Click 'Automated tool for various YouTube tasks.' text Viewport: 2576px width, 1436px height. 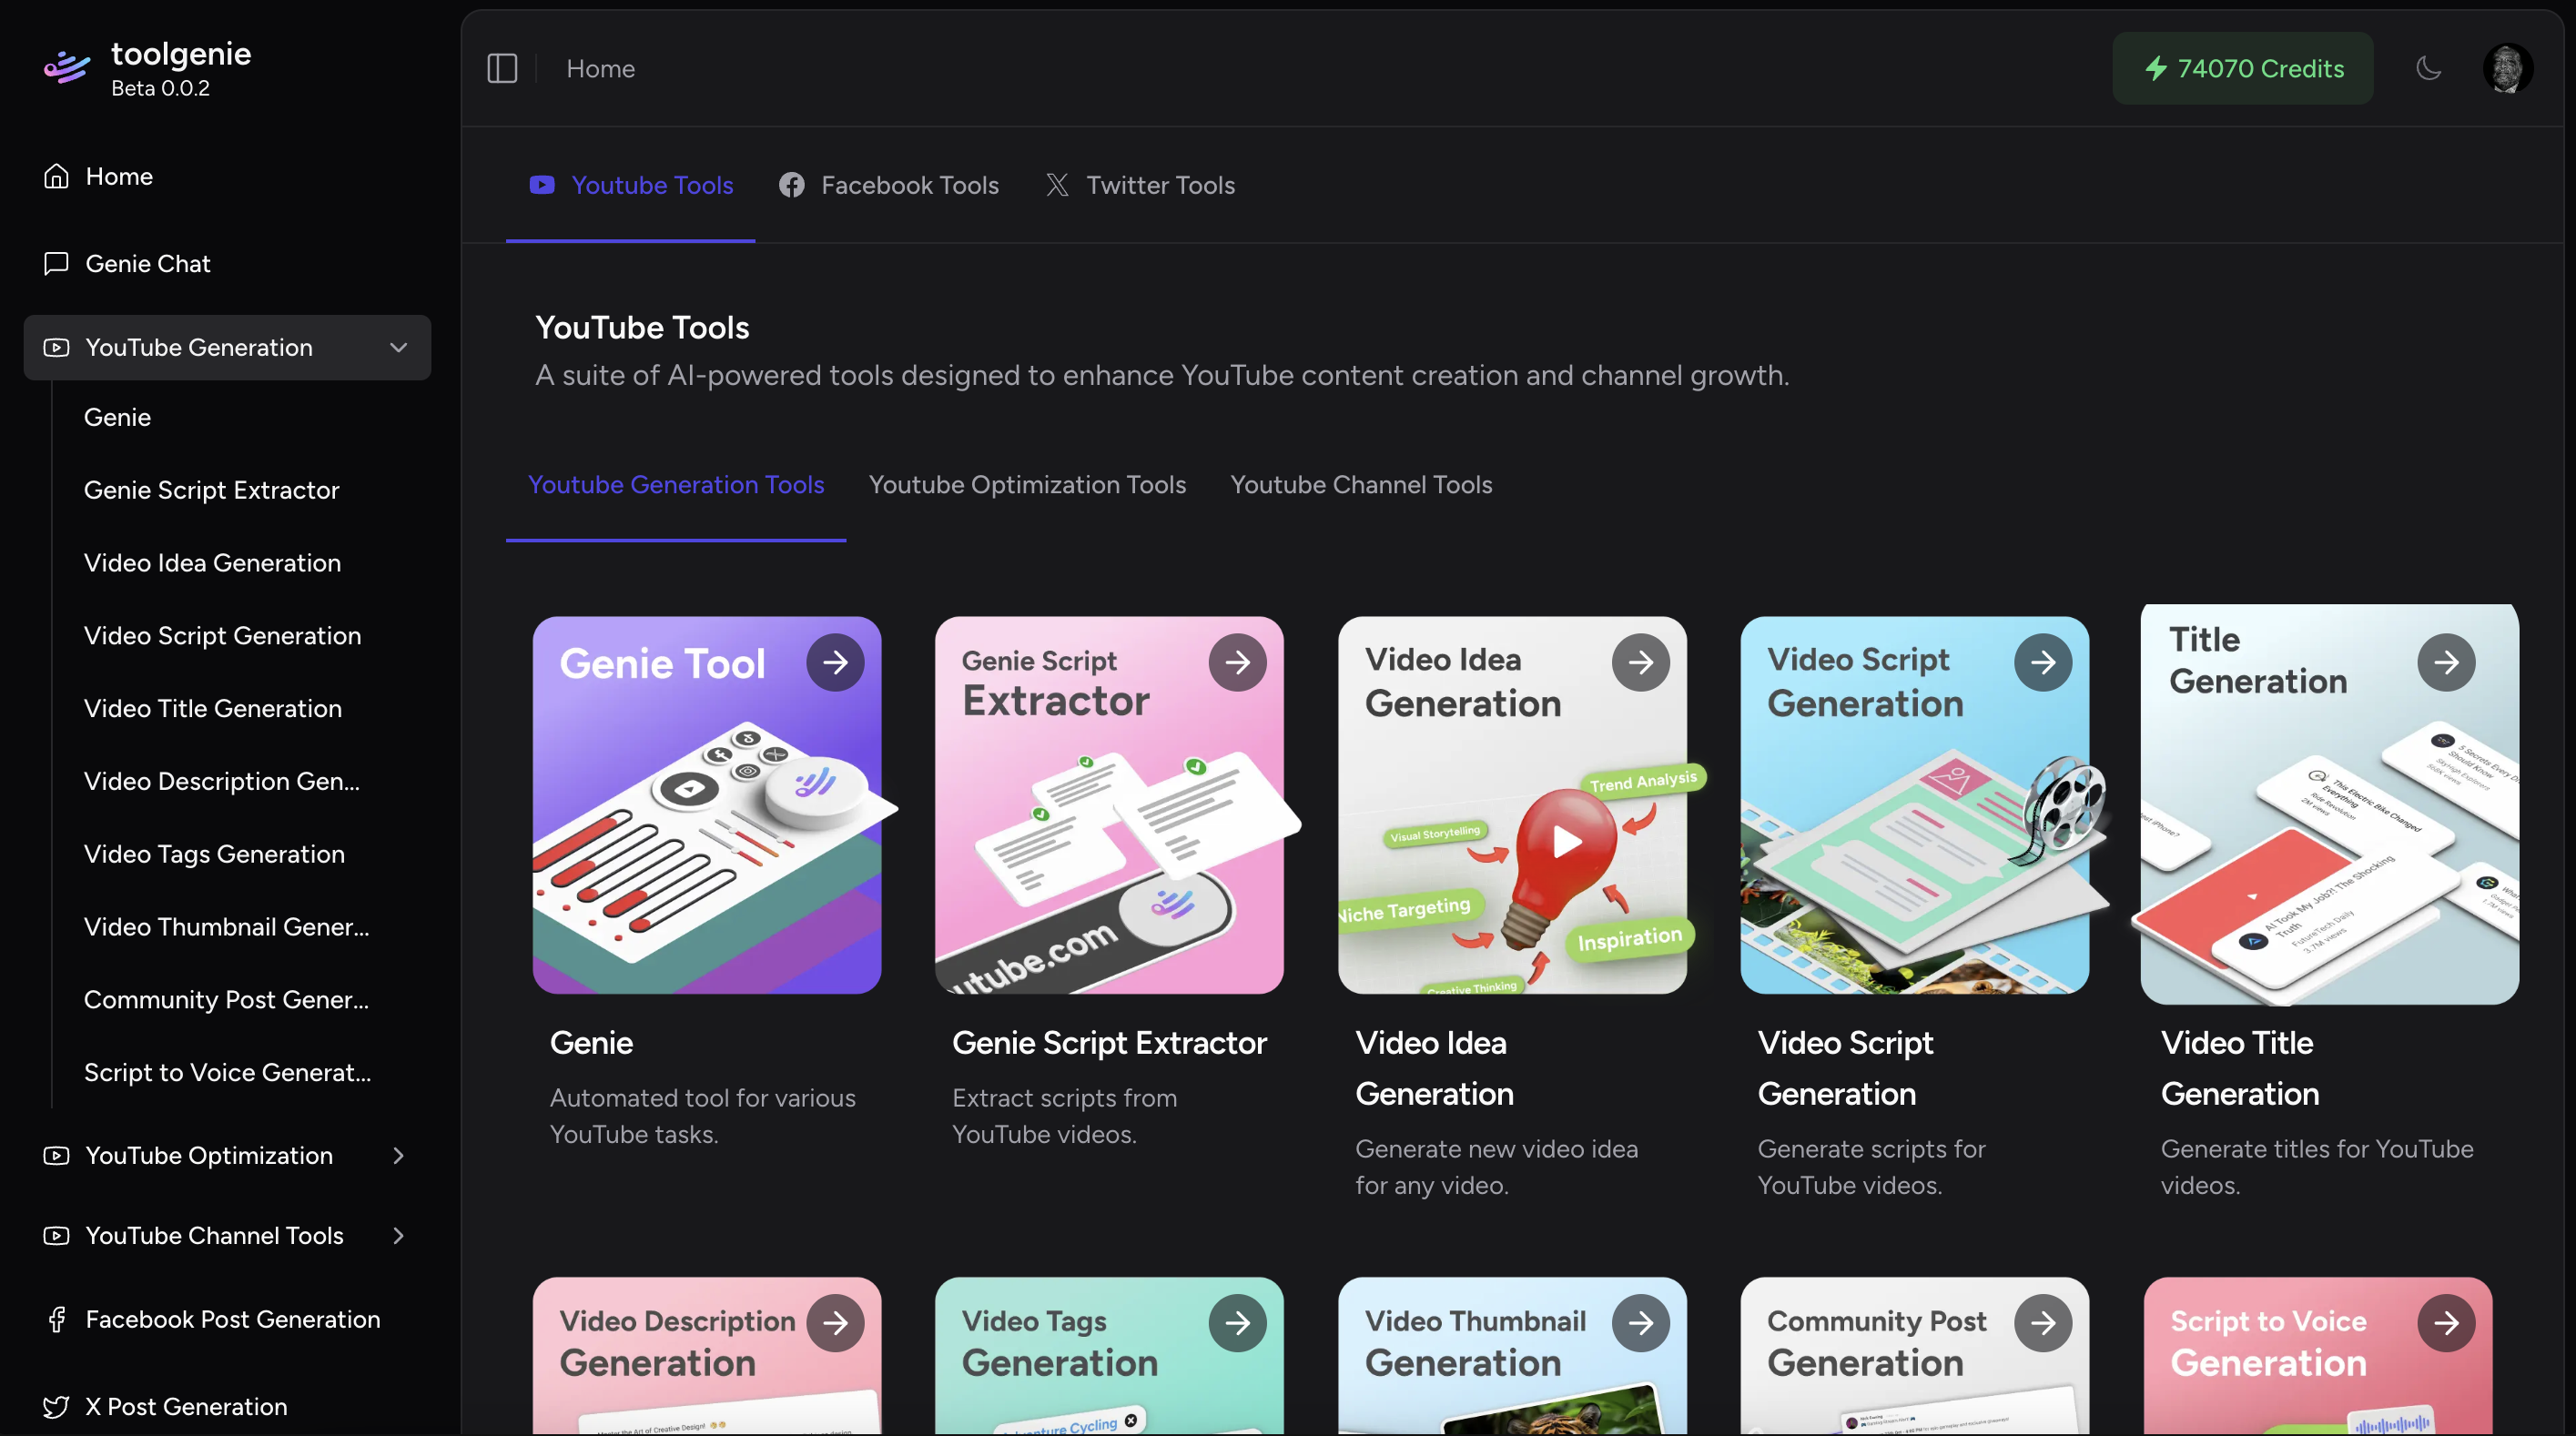pos(702,1116)
